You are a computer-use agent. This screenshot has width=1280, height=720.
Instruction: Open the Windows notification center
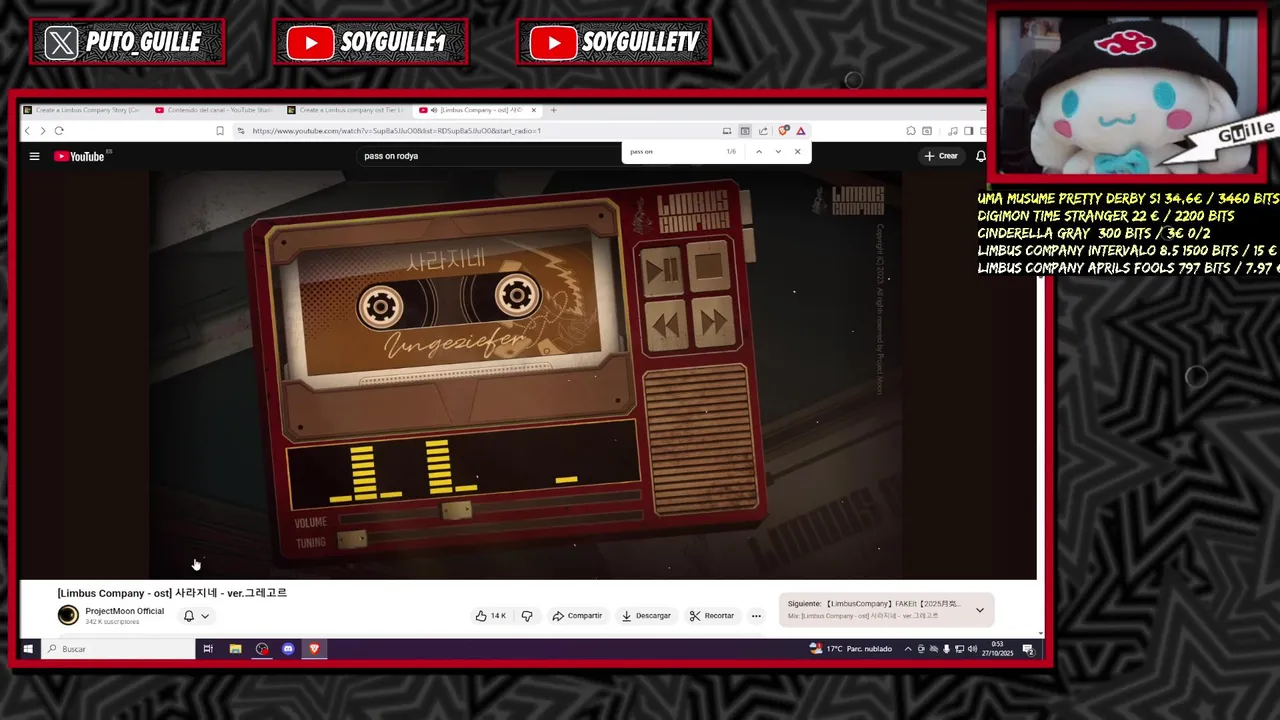pyautogui.click(x=1028, y=649)
